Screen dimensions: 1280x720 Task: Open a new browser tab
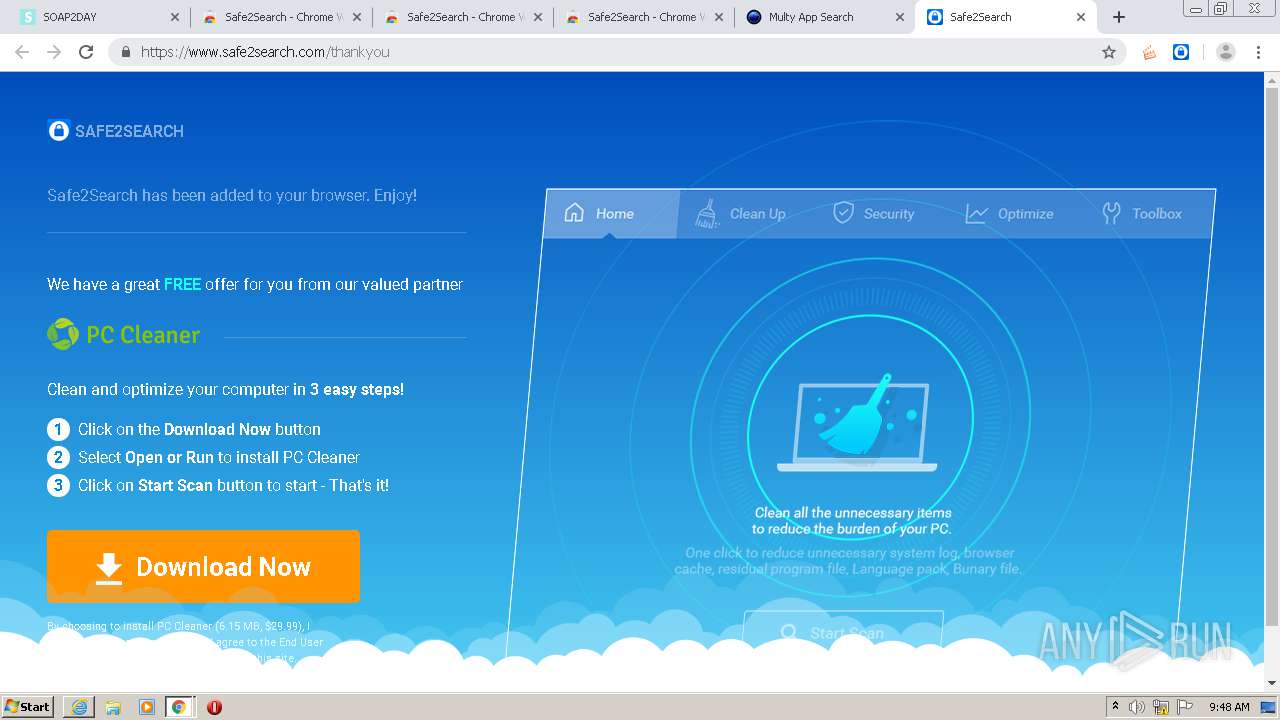pyautogui.click(x=1119, y=17)
